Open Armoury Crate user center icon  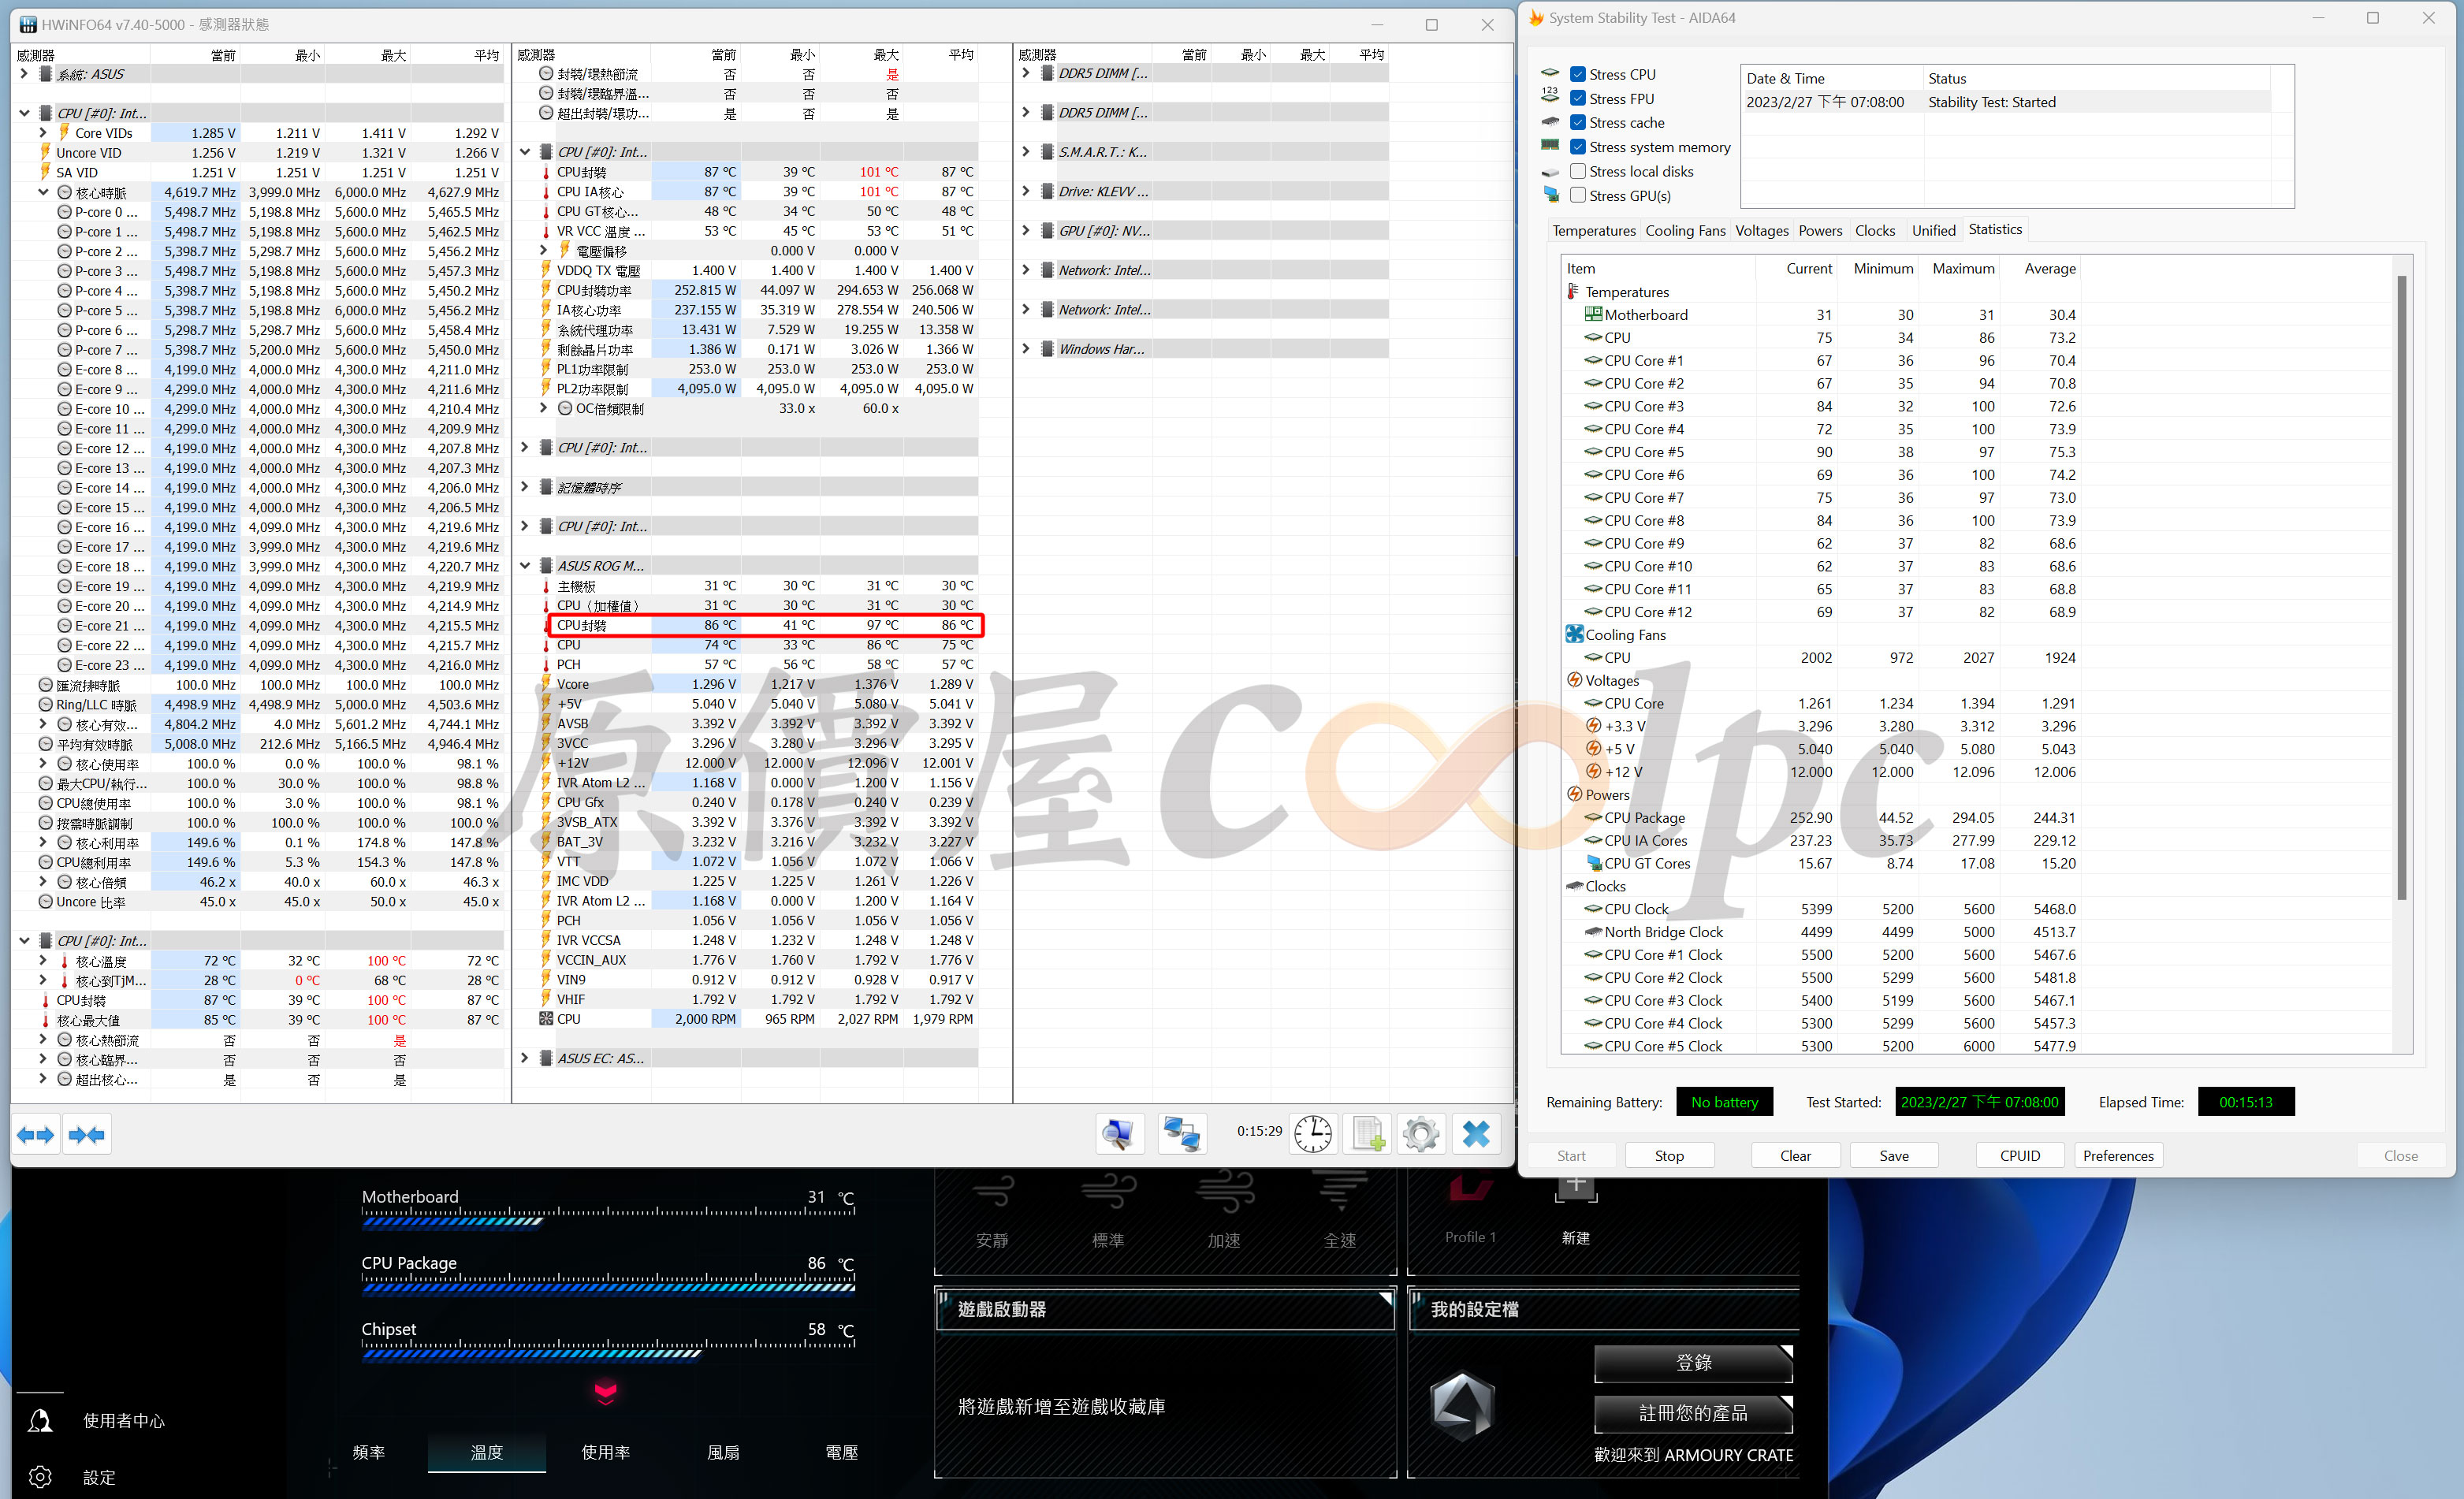40,1420
